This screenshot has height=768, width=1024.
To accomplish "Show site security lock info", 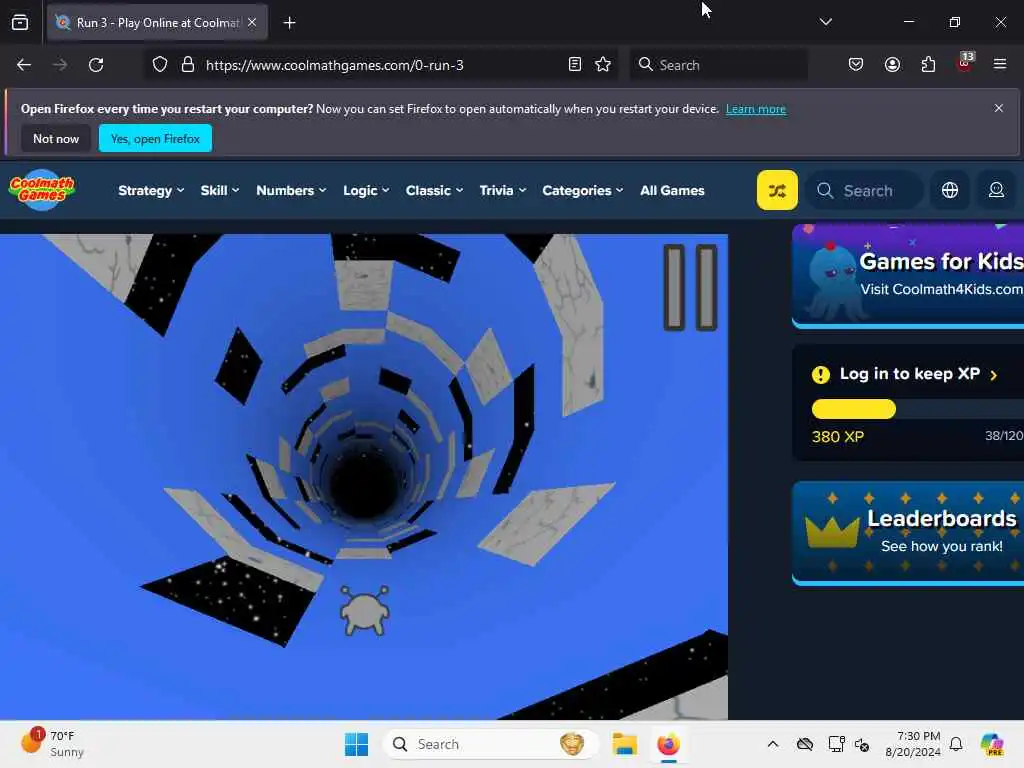I will 188,65.
